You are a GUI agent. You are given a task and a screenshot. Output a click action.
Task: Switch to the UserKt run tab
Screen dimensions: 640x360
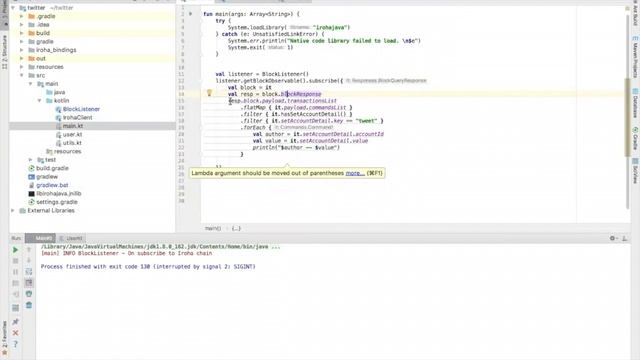71,238
